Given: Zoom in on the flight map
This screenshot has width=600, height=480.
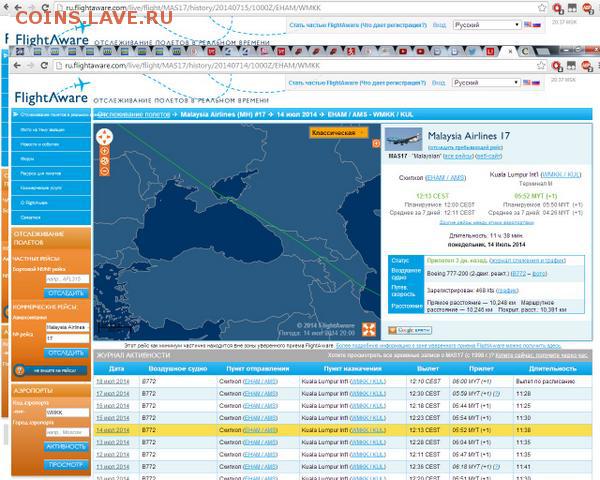Looking at the screenshot, I should (104, 151).
